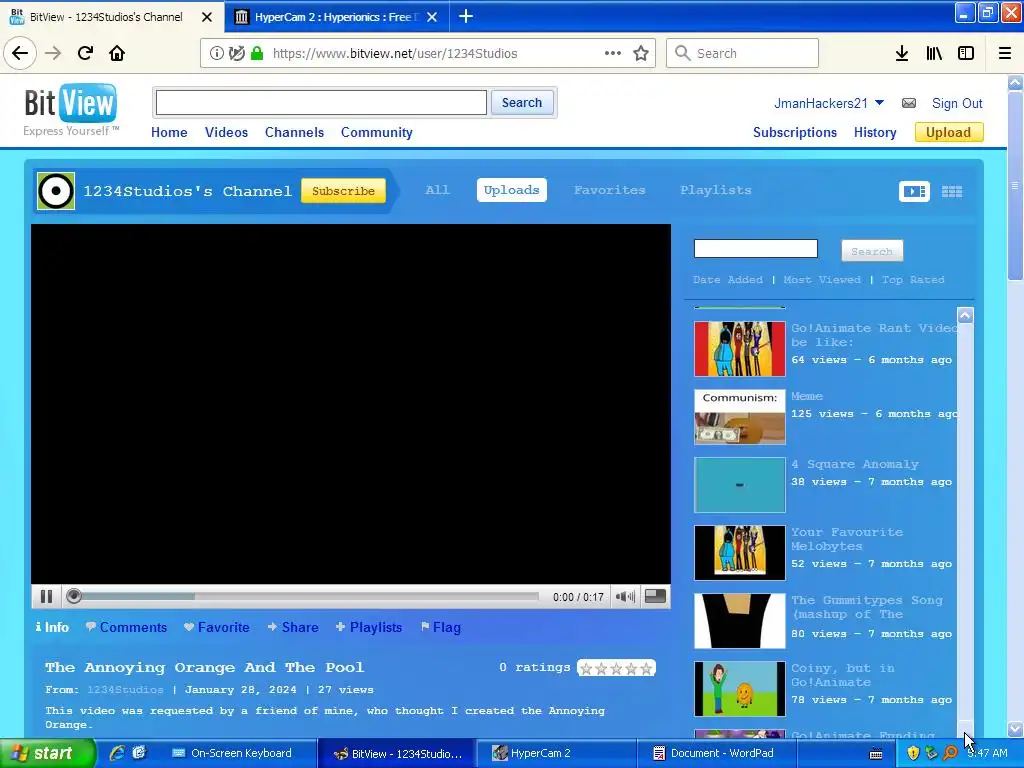1024x768 pixels.
Task: Switch to grid view layout icon
Action: [952, 191]
